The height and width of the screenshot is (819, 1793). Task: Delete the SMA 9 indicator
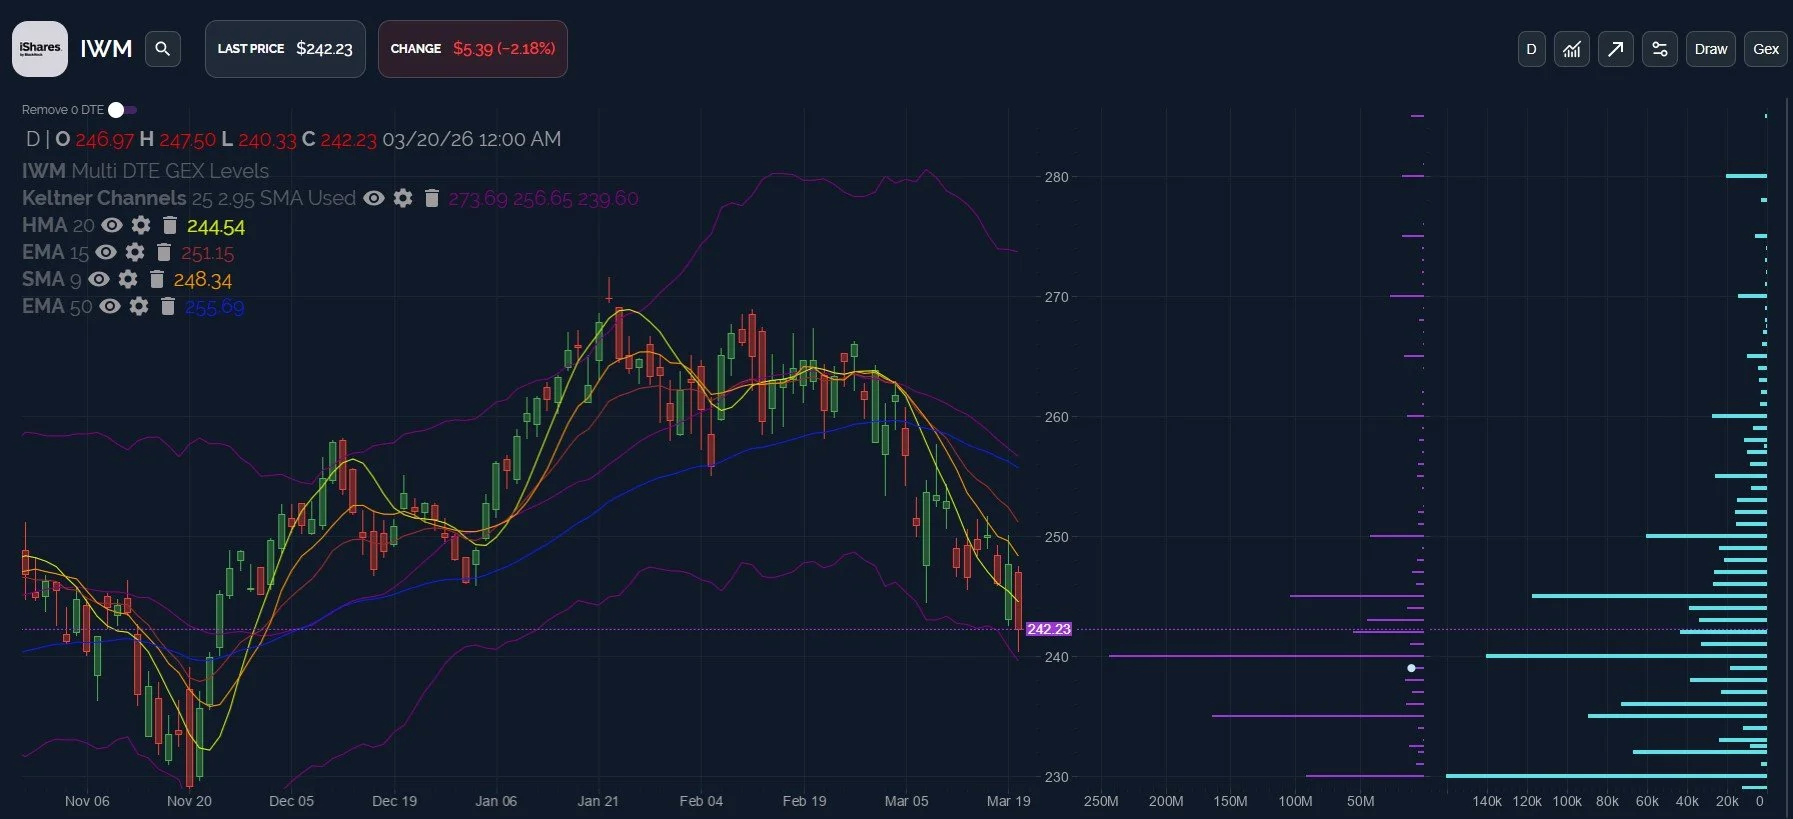click(157, 279)
